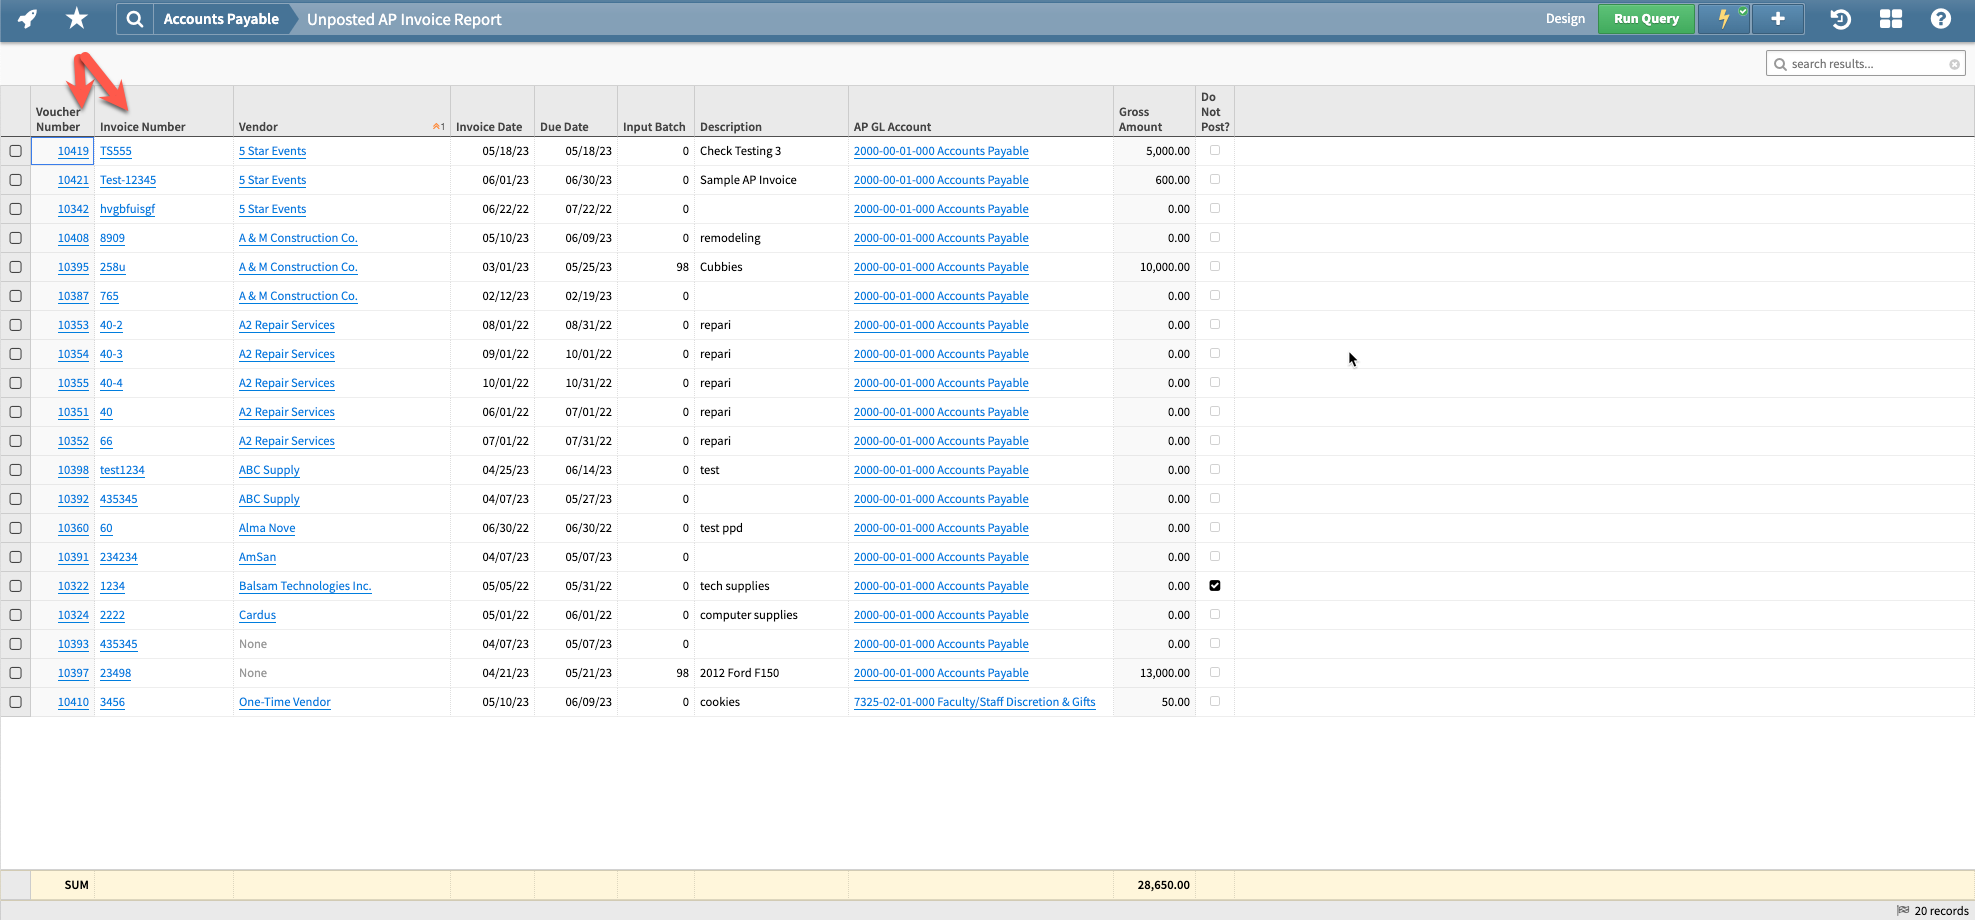This screenshot has height=920, width=1975.
Task: Clear the search results box with the x icon
Action: (1953, 63)
